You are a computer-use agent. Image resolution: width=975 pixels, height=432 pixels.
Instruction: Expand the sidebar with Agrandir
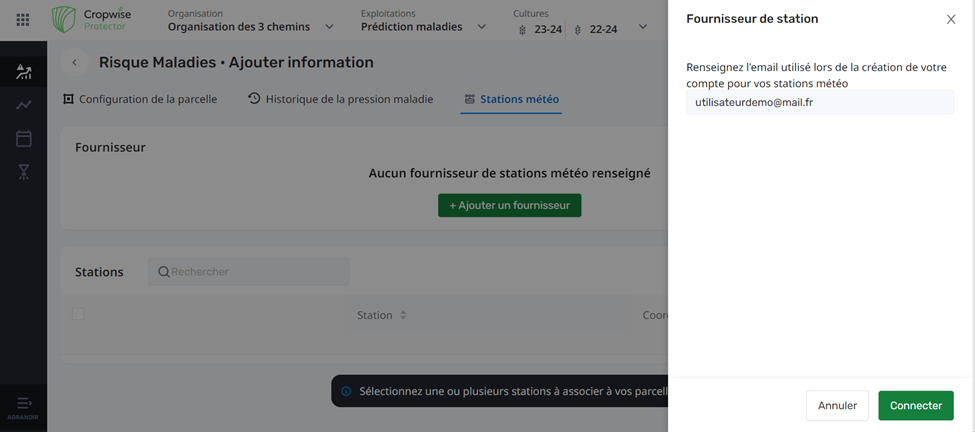click(x=23, y=405)
